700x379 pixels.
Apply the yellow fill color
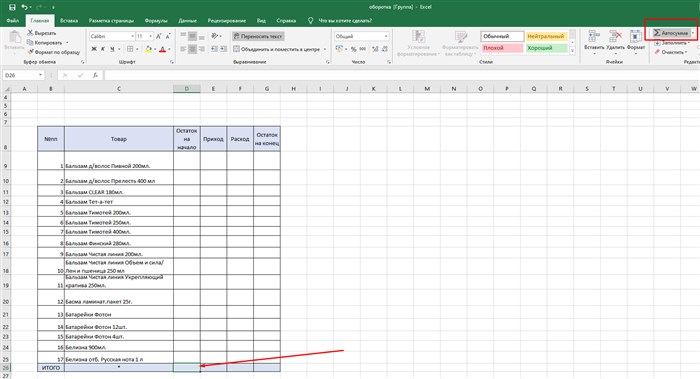pos(148,49)
